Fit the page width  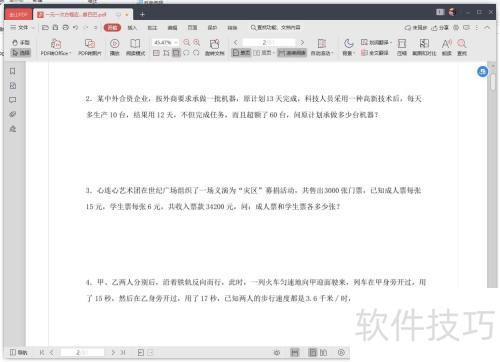point(166,53)
